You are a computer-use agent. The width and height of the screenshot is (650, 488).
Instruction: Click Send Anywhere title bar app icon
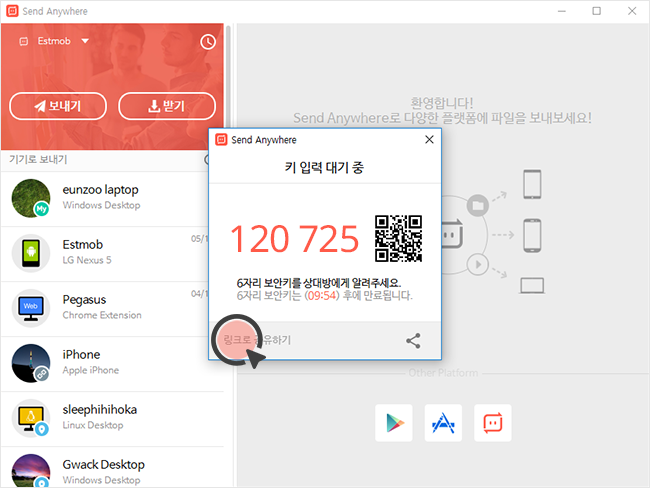click(x=12, y=11)
